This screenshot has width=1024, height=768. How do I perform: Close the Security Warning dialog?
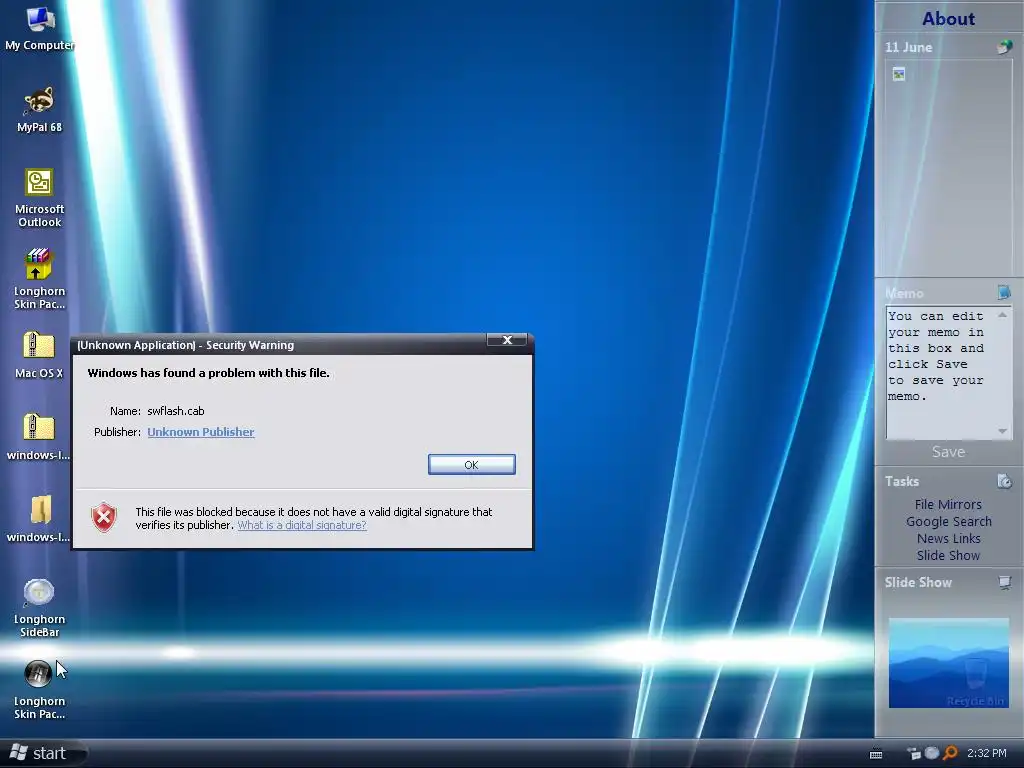tap(507, 340)
